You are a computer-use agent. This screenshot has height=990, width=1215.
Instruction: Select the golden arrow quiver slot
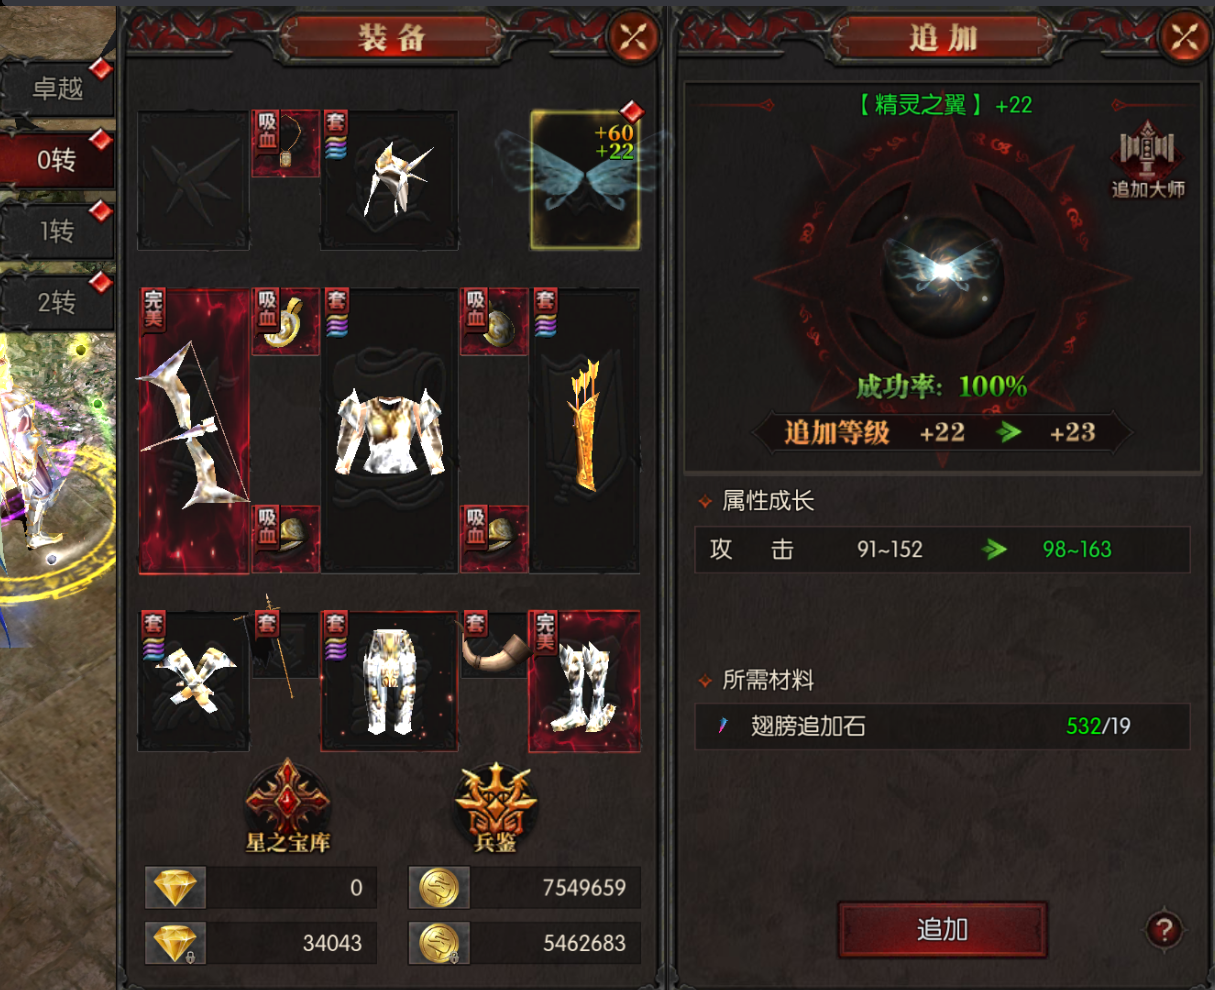click(585, 432)
